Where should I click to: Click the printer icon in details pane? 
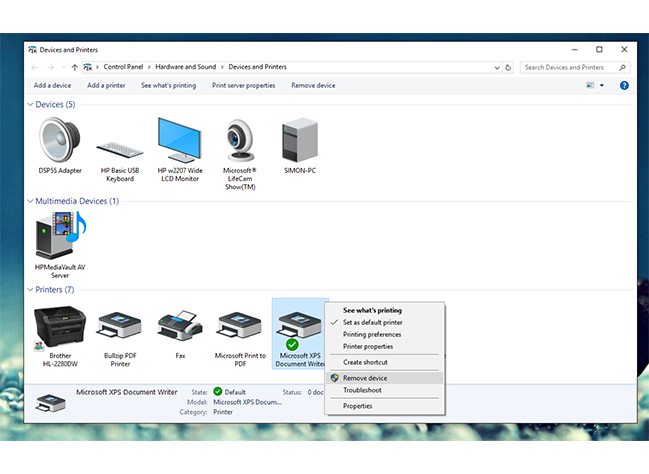(50, 403)
